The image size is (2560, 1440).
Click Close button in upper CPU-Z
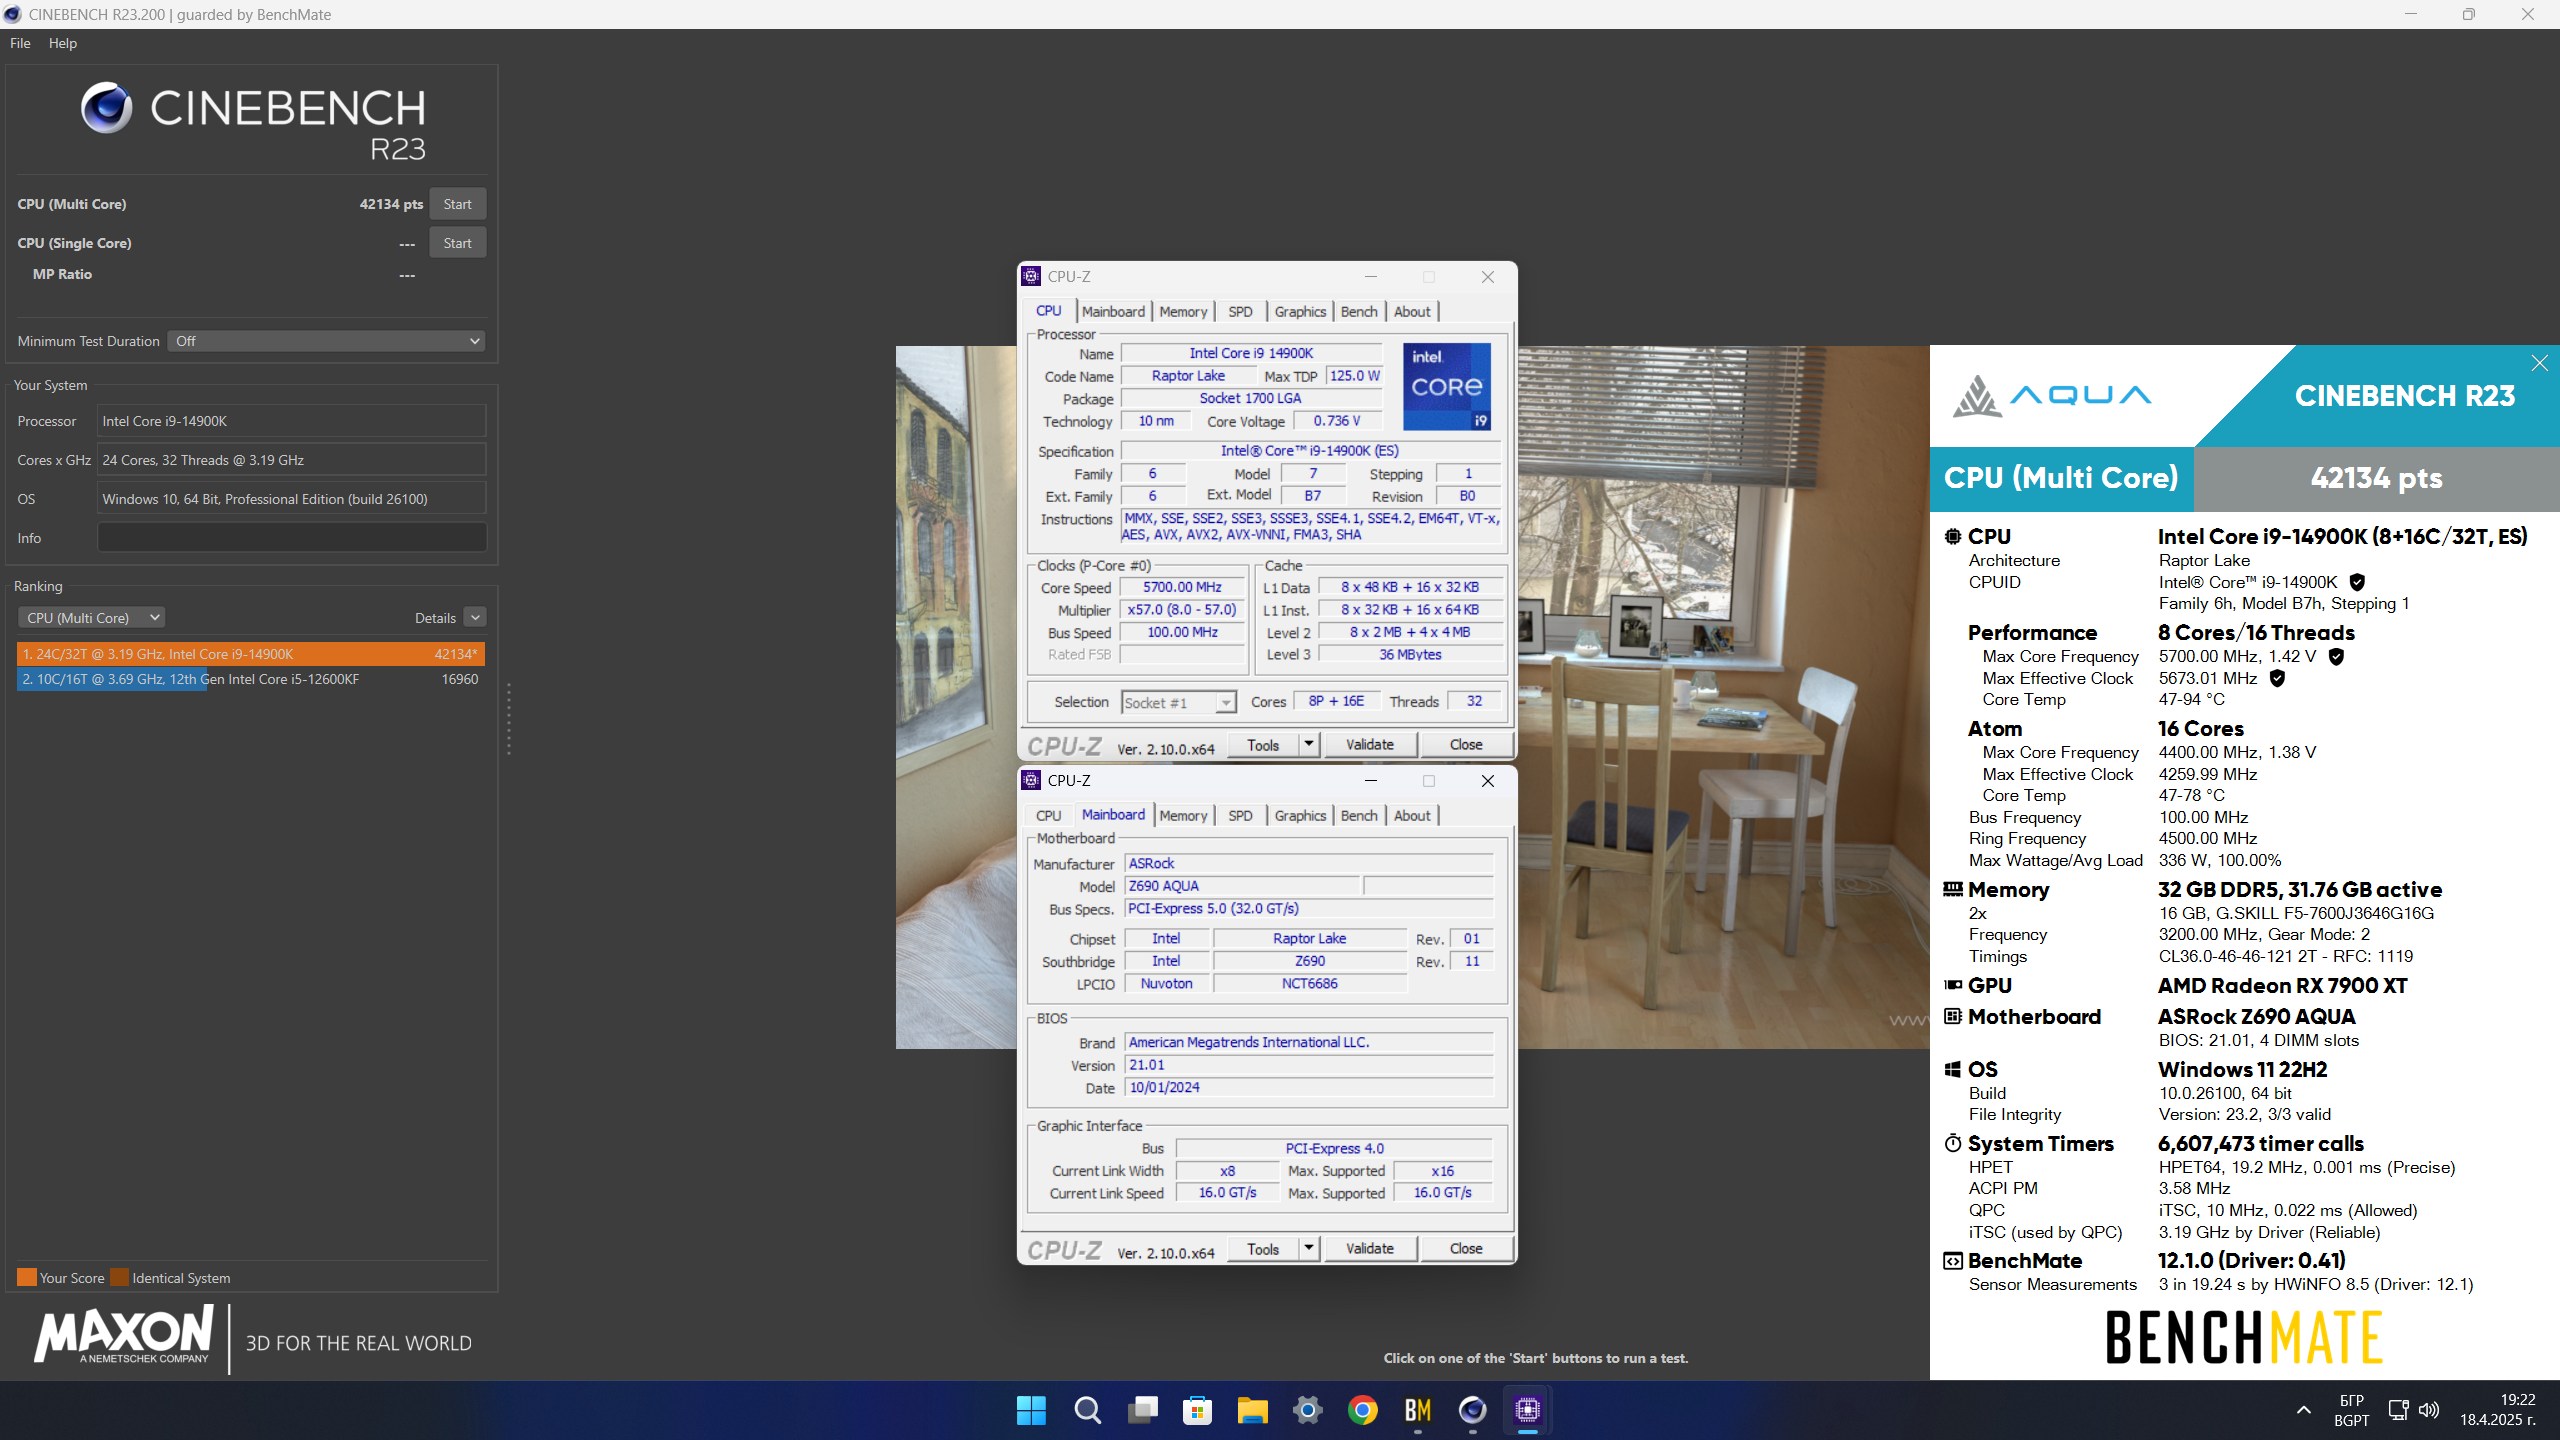click(x=1466, y=744)
